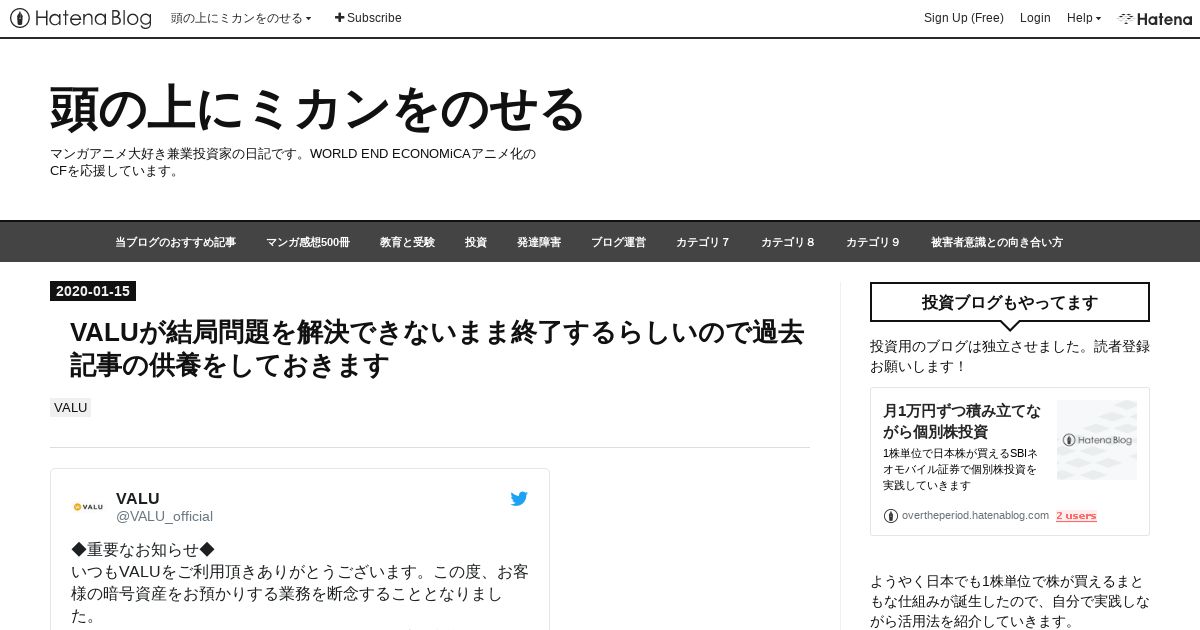1200x630 pixels.
Task: Select ようやく日本でも1株単位 sidebar paragraph
Action: point(1010,601)
